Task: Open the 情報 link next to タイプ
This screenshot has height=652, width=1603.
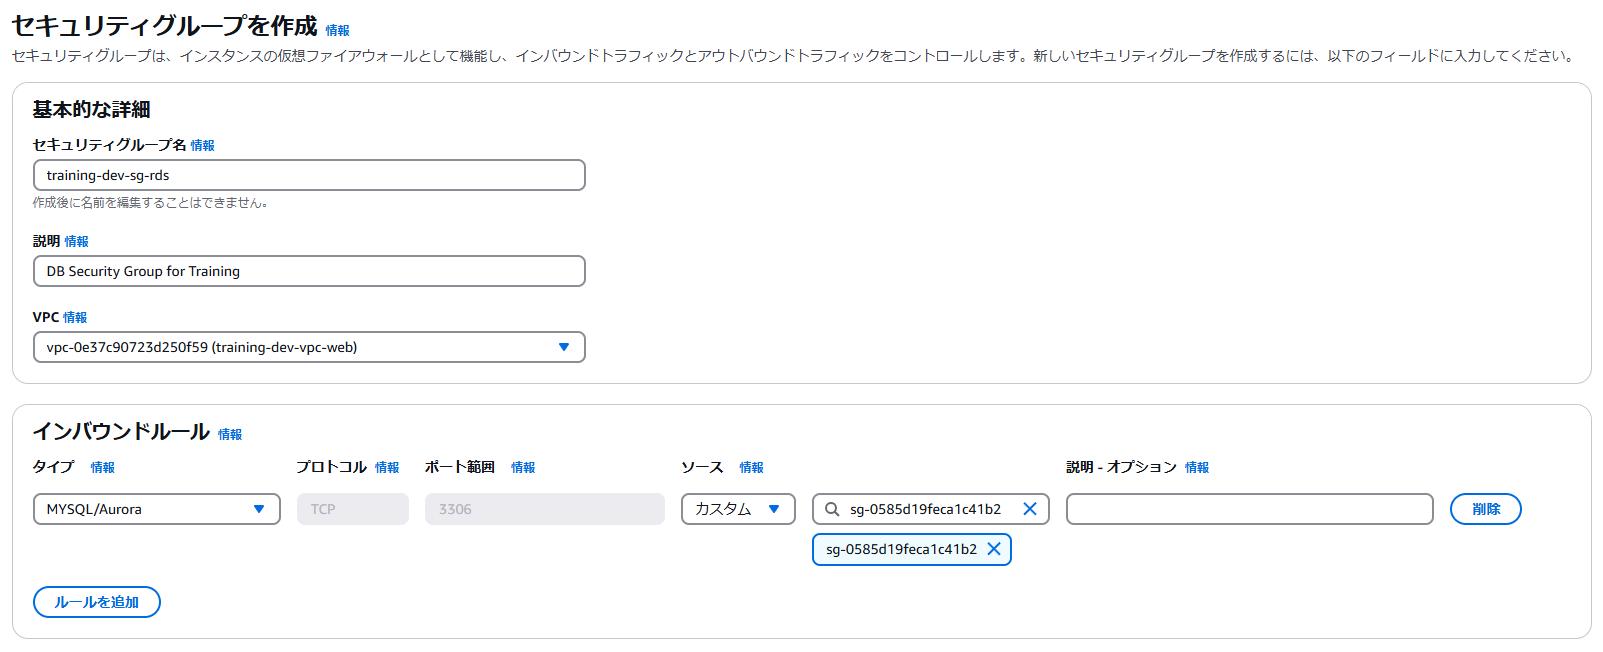Action: click(103, 467)
